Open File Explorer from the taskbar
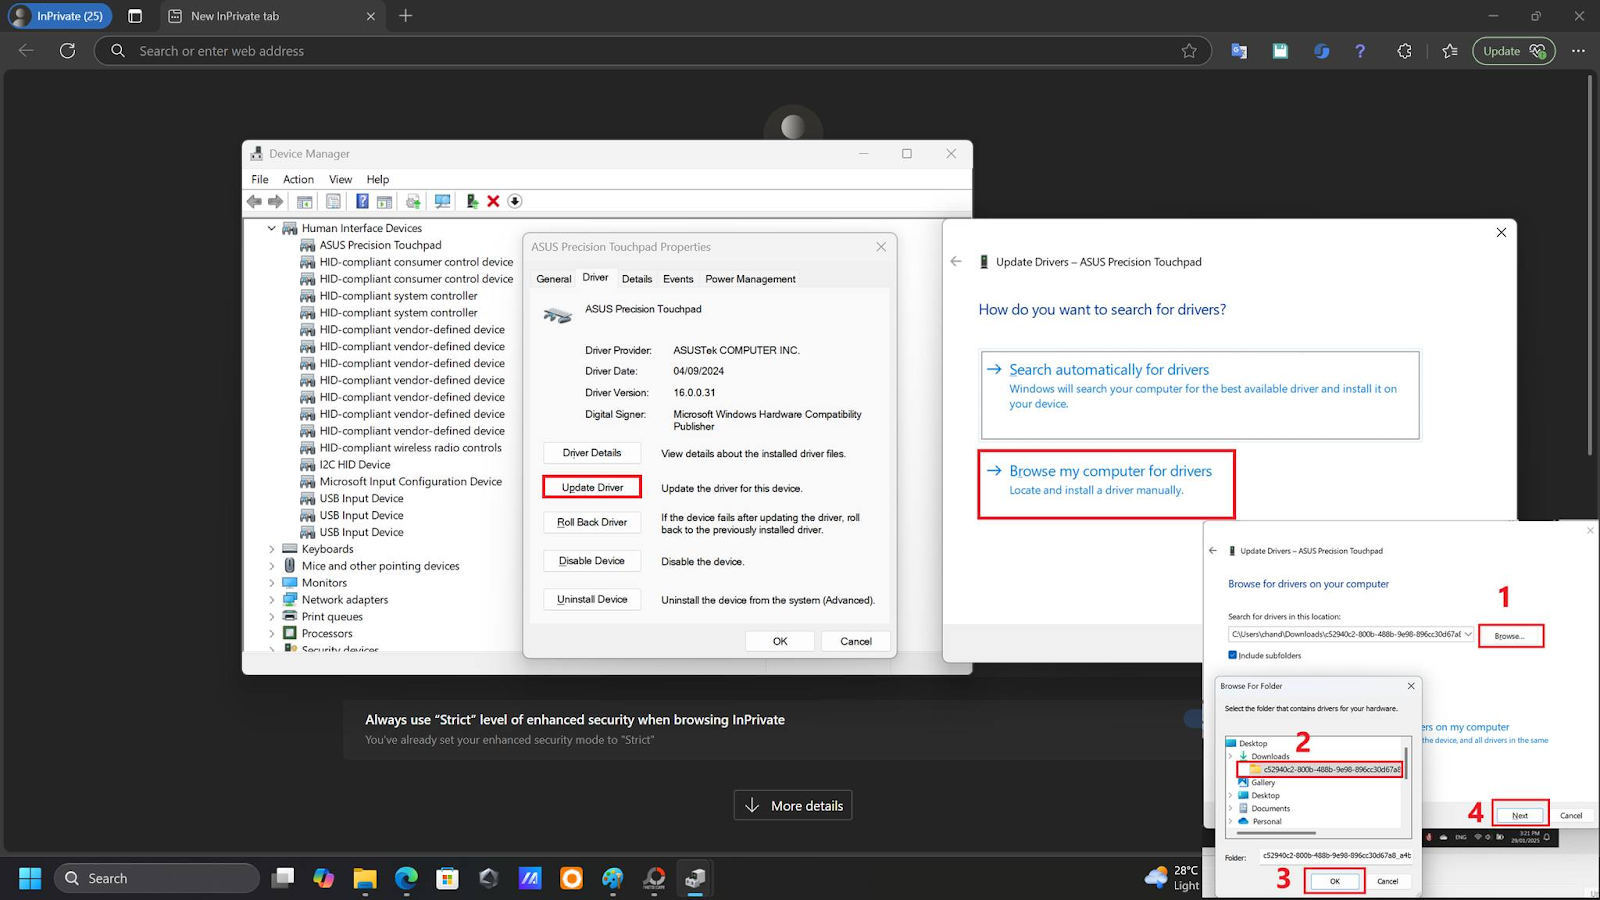This screenshot has width=1600, height=900. pos(365,878)
